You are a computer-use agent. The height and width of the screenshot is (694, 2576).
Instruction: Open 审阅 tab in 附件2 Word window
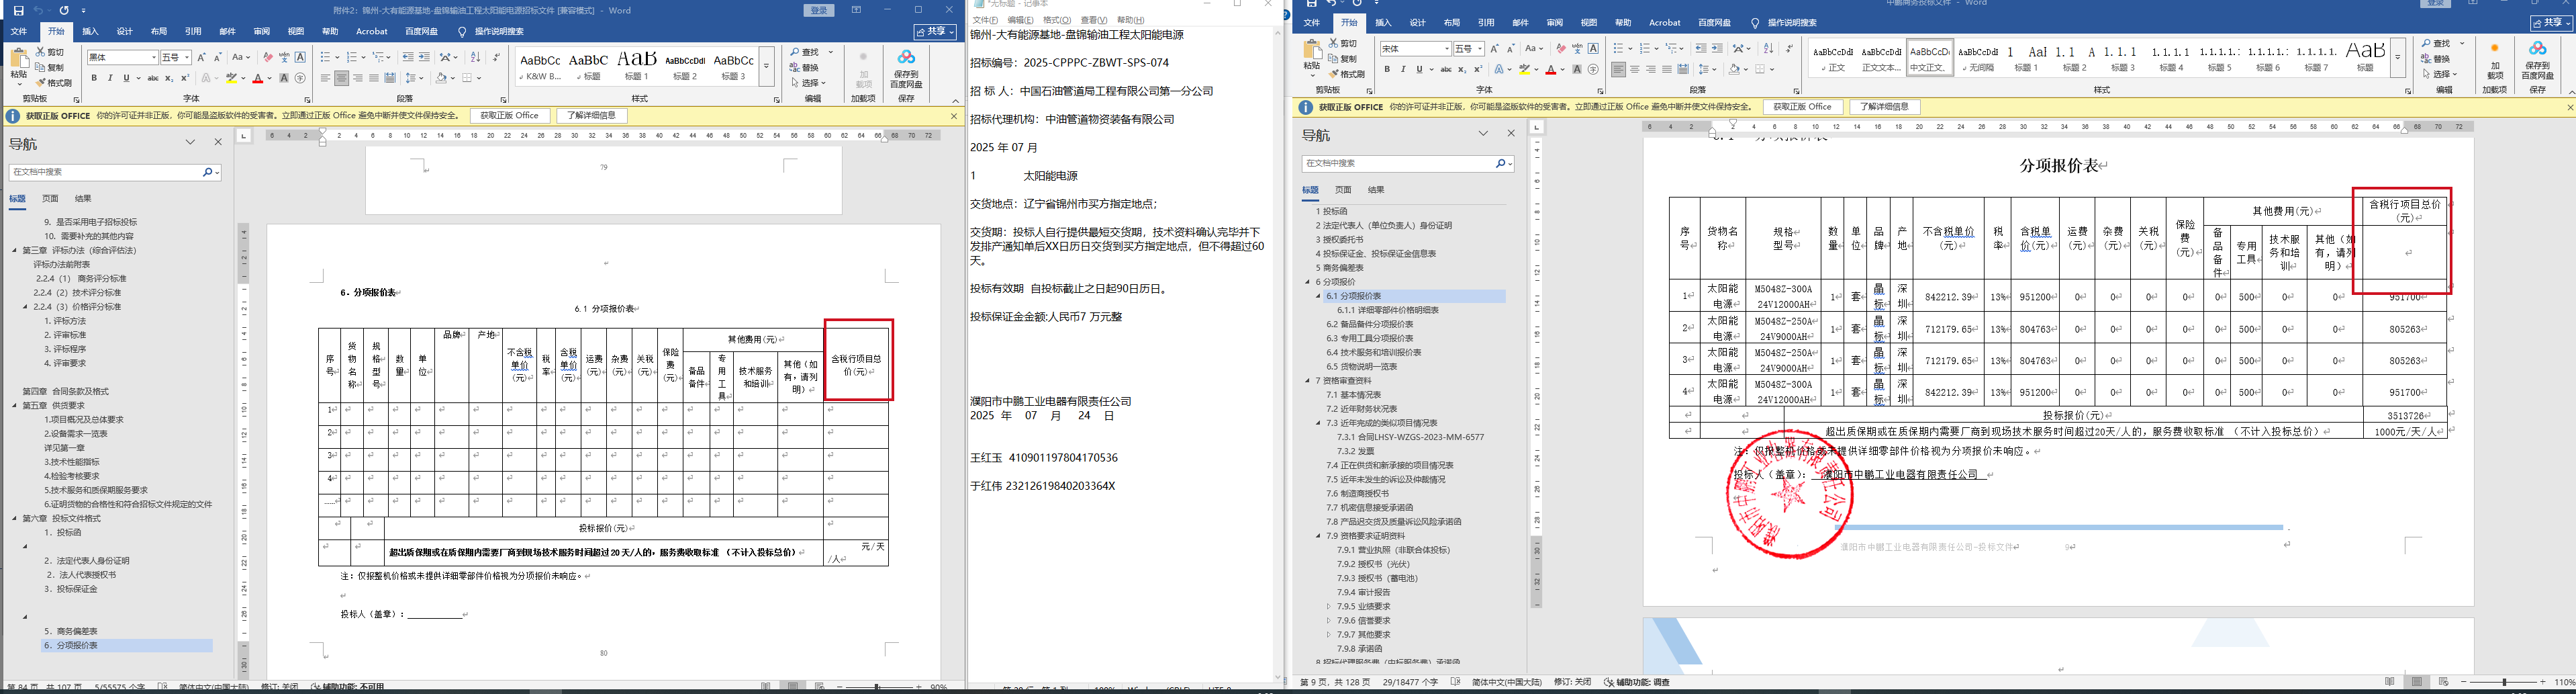coord(262,32)
